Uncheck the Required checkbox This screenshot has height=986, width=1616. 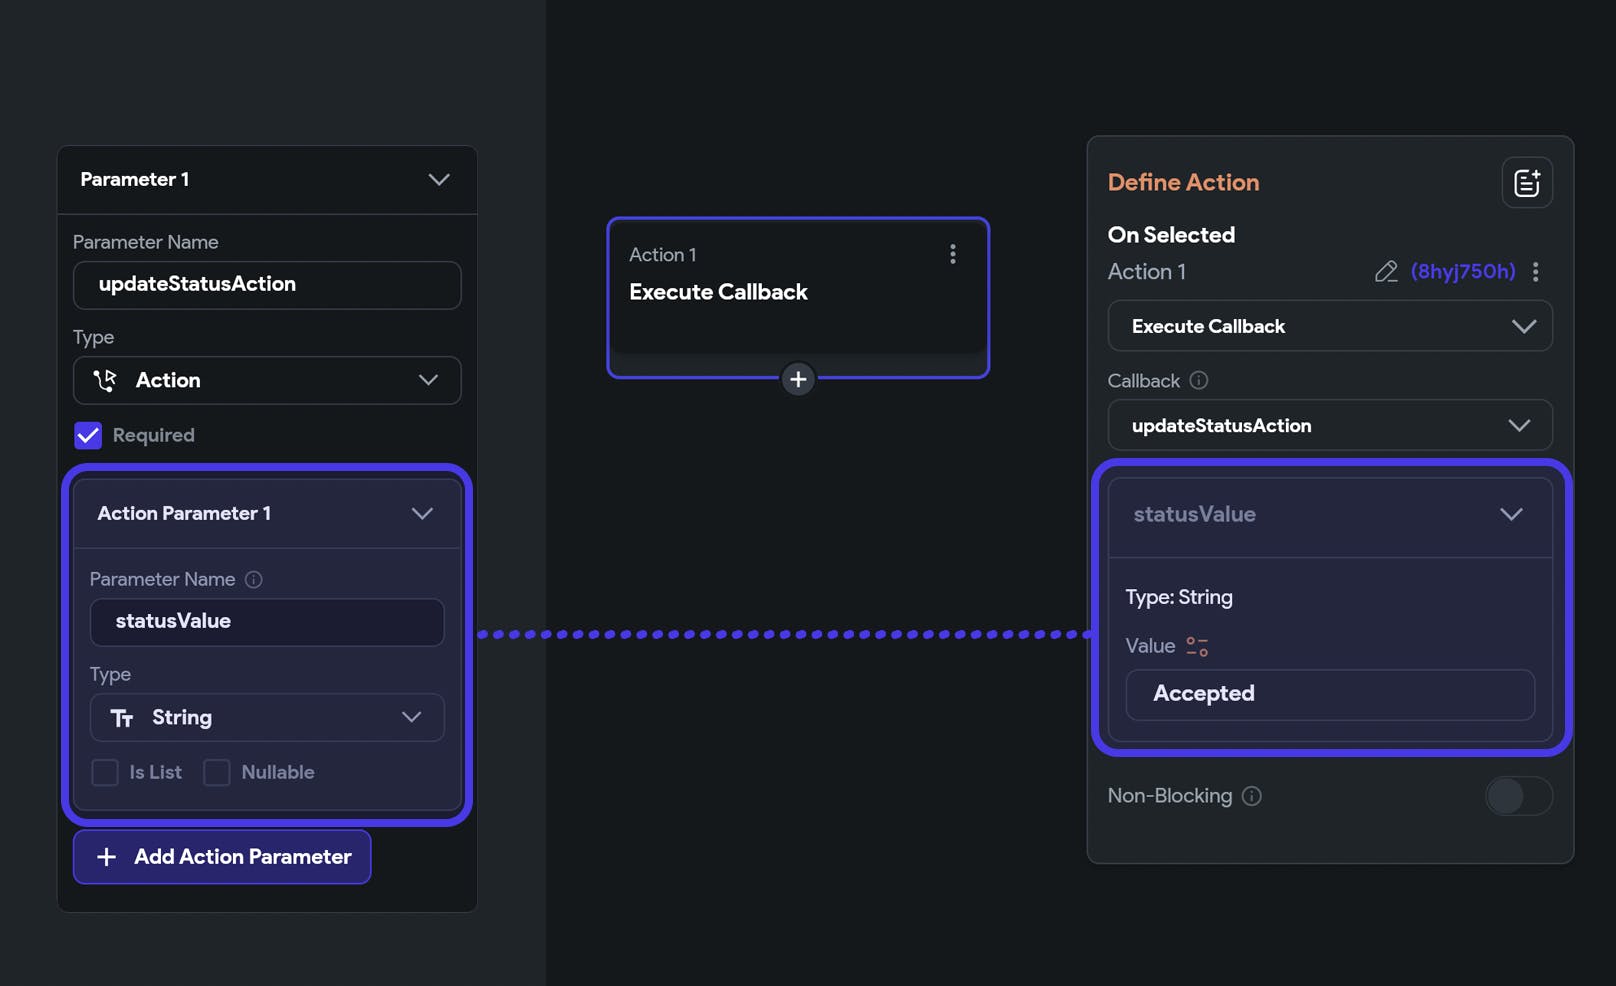click(88, 435)
